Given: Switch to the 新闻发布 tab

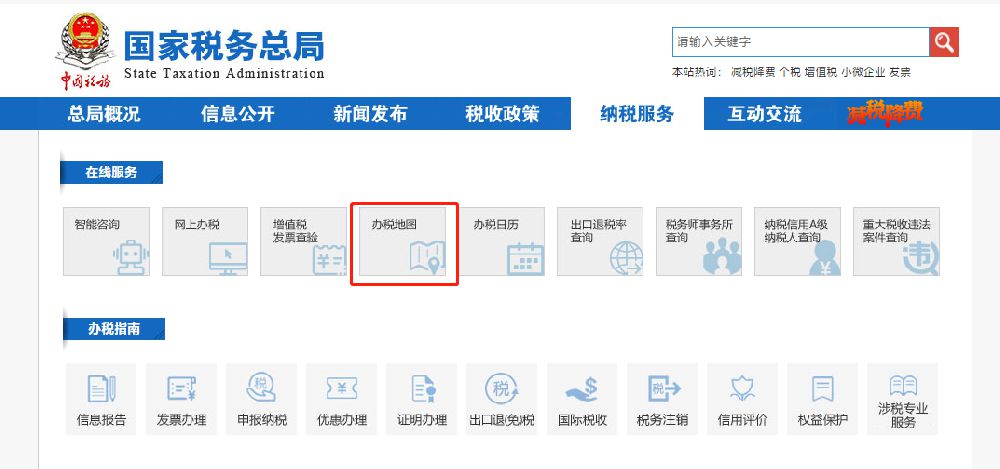Looking at the screenshot, I should coord(370,114).
